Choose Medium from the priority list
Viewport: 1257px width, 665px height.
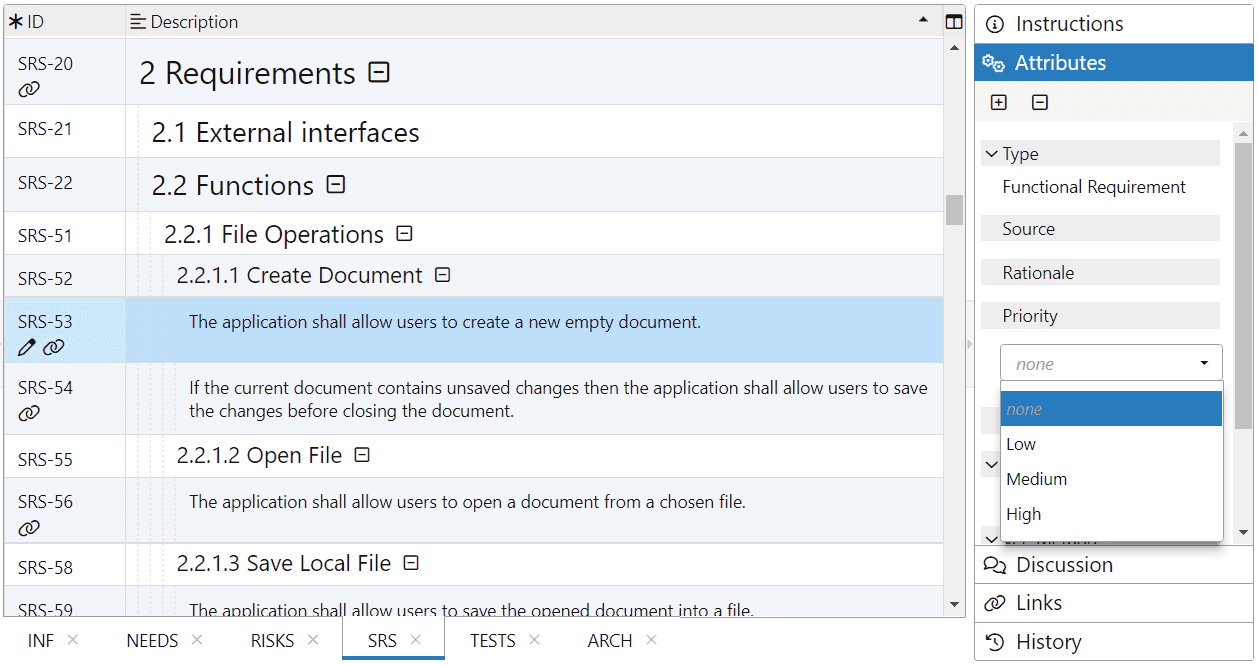coord(1037,479)
